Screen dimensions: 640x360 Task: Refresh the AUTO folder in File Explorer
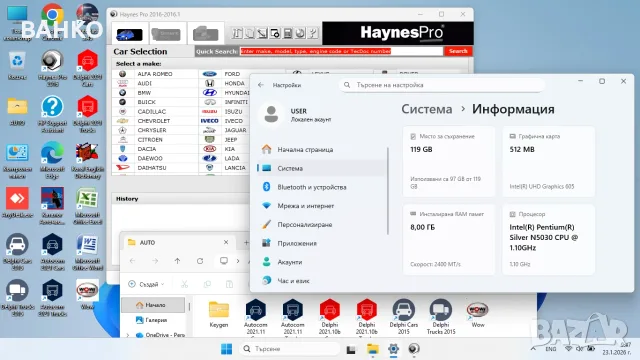tap(200, 261)
